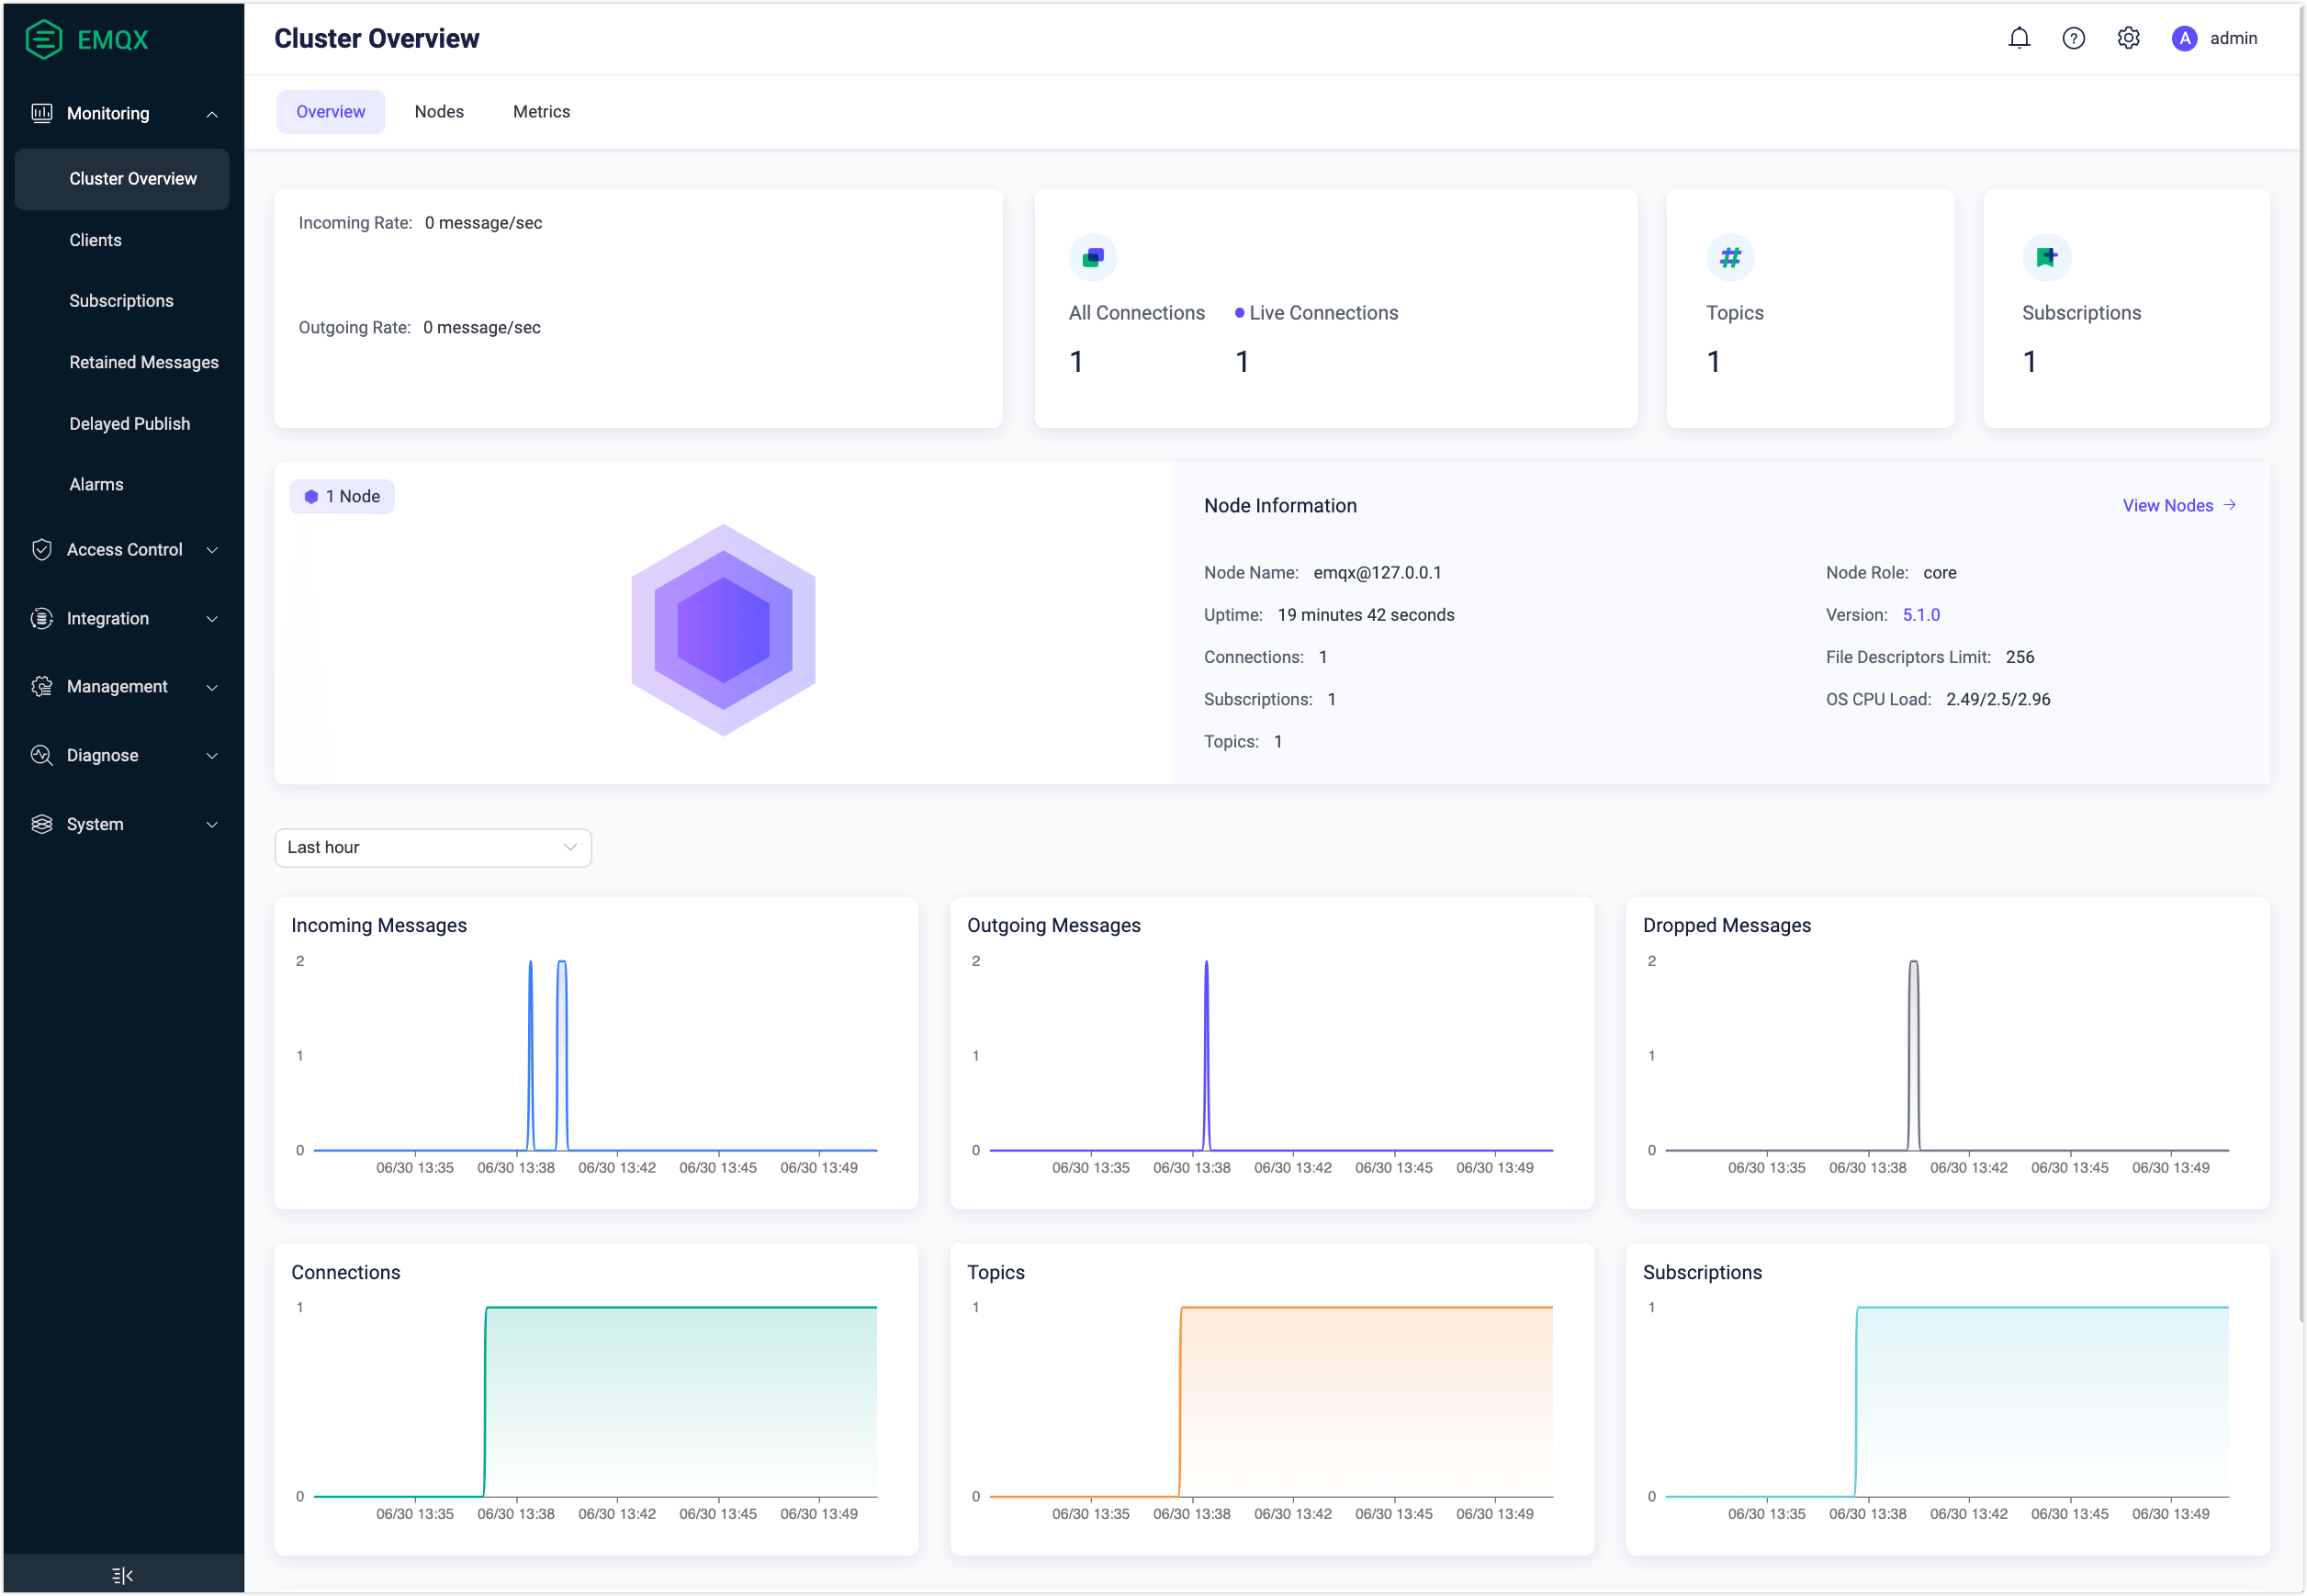Screen dimensions: 2307x1596
Task: Open the settings gear icon
Action: pos(2128,37)
